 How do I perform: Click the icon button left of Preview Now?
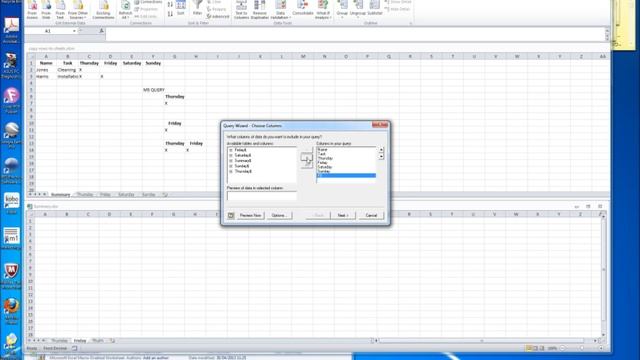231,215
